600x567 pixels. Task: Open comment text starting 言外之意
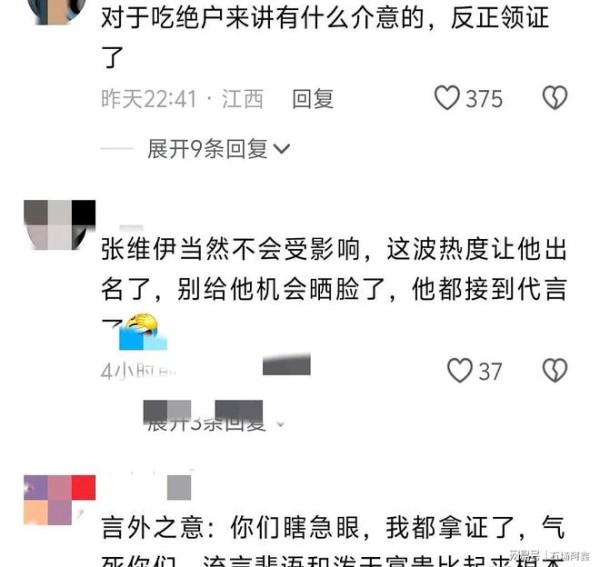[x=333, y=541]
